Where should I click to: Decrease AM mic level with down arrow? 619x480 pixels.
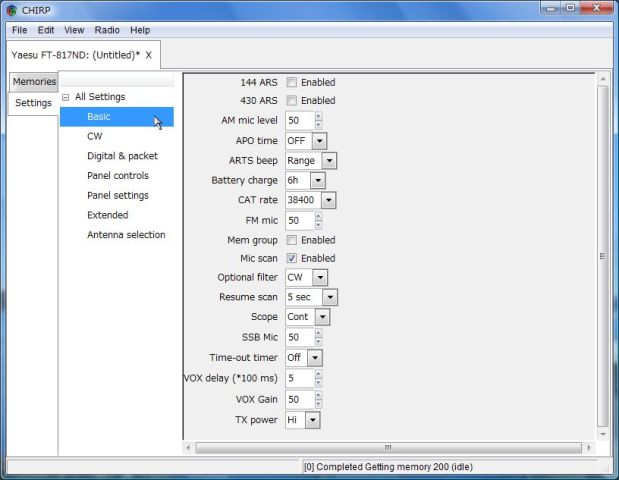(x=318, y=125)
